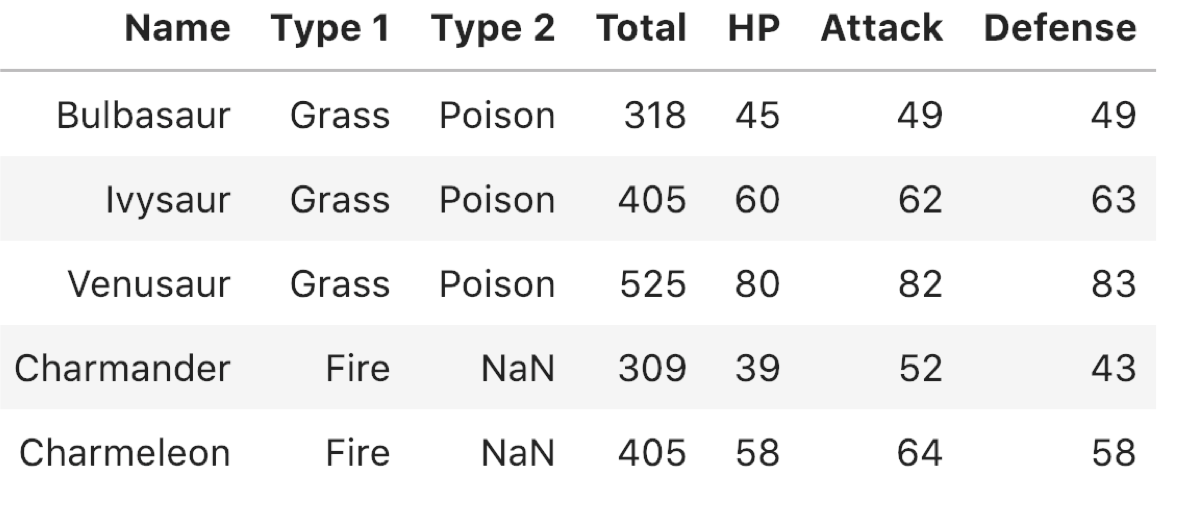Click the Ivysaur name cell

(167, 200)
